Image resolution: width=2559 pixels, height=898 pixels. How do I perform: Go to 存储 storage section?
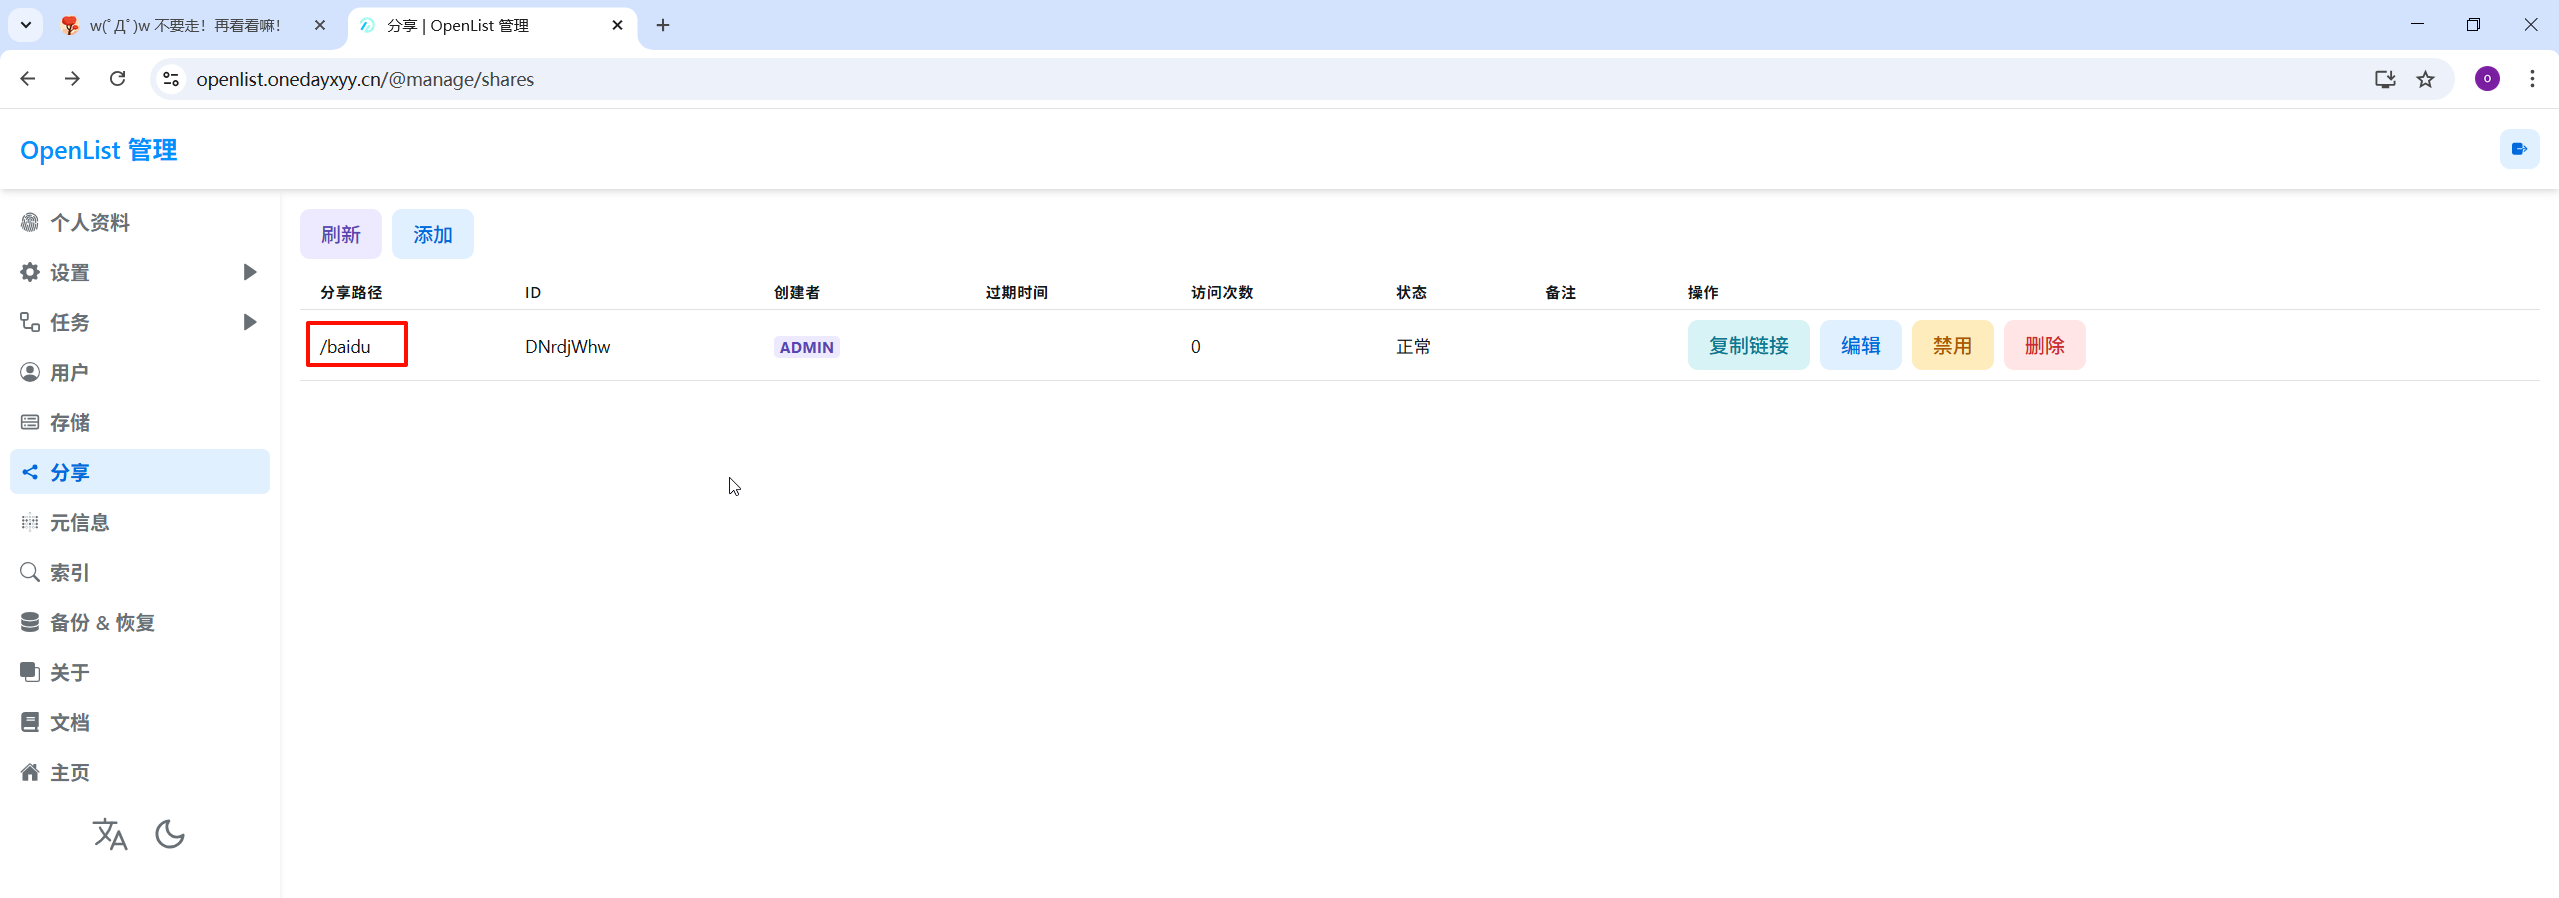[70, 422]
